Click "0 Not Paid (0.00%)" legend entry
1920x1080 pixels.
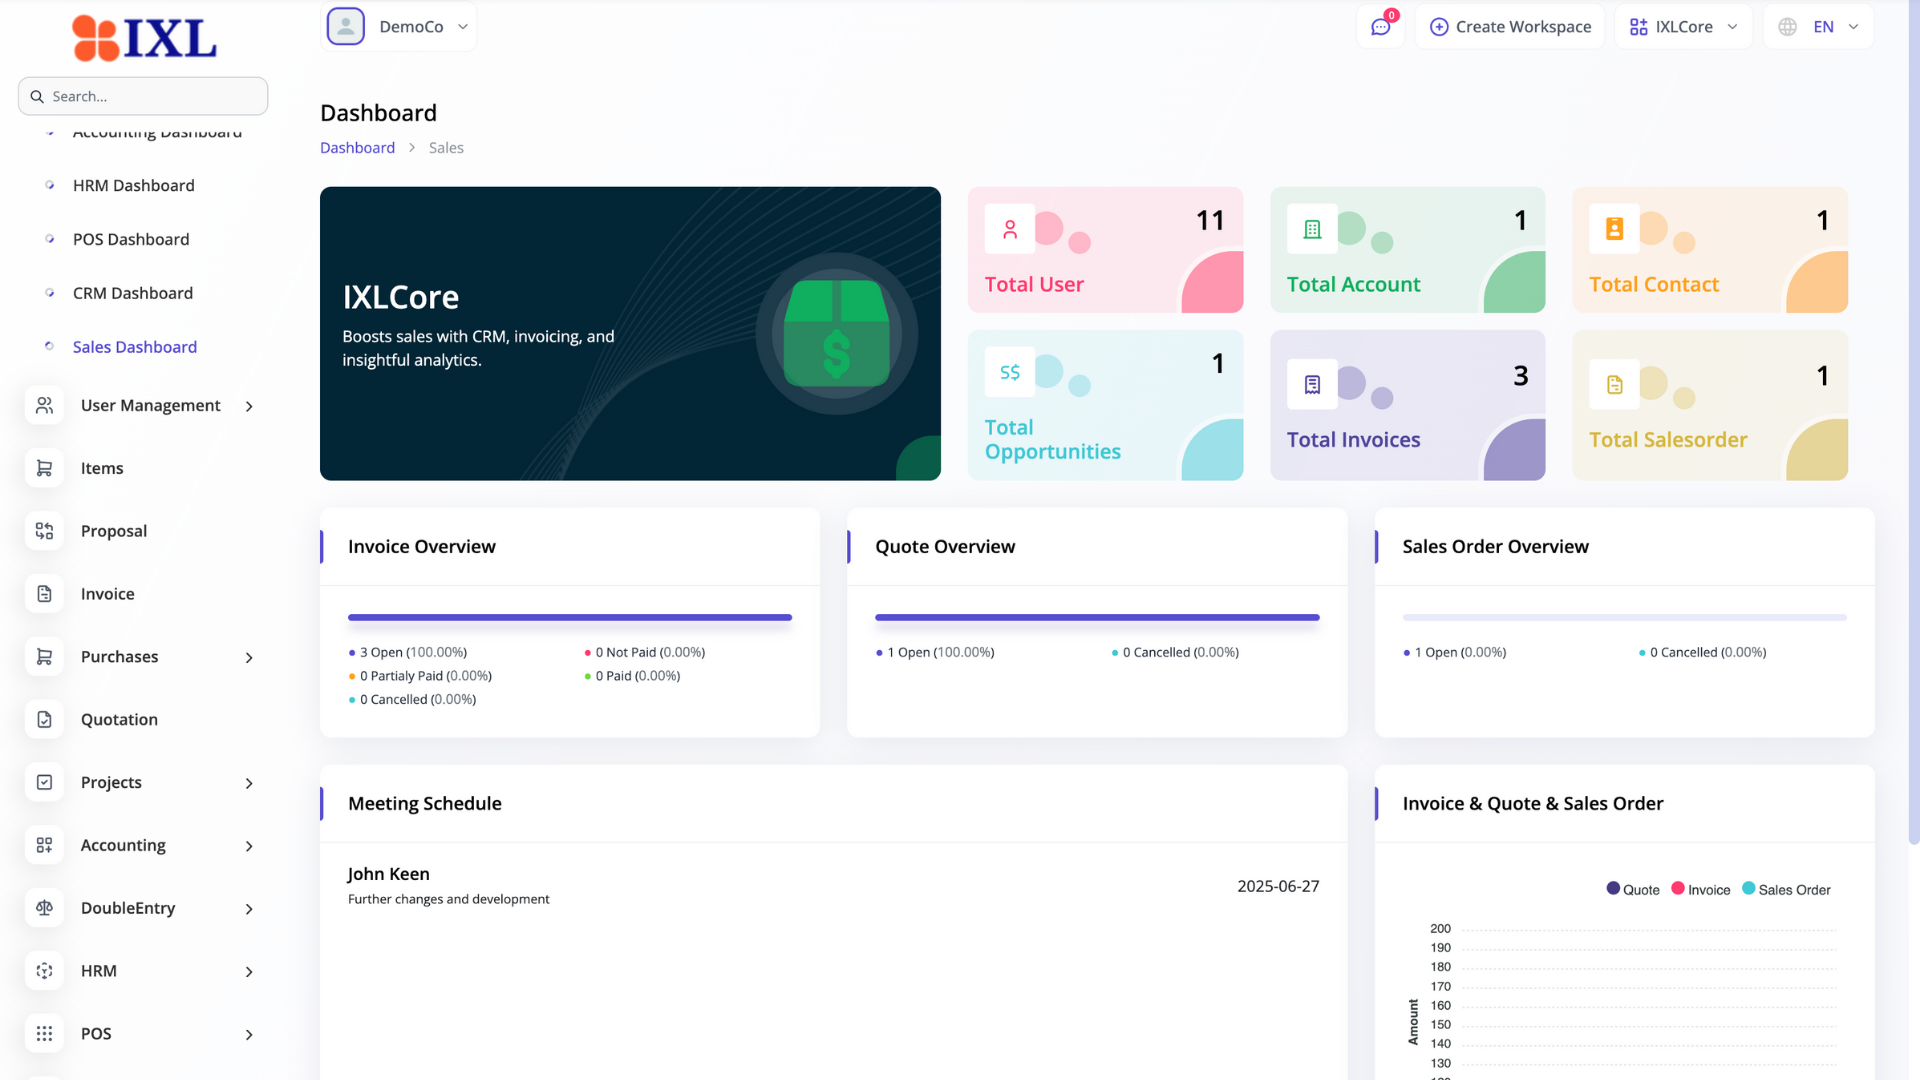tap(645, 652)
